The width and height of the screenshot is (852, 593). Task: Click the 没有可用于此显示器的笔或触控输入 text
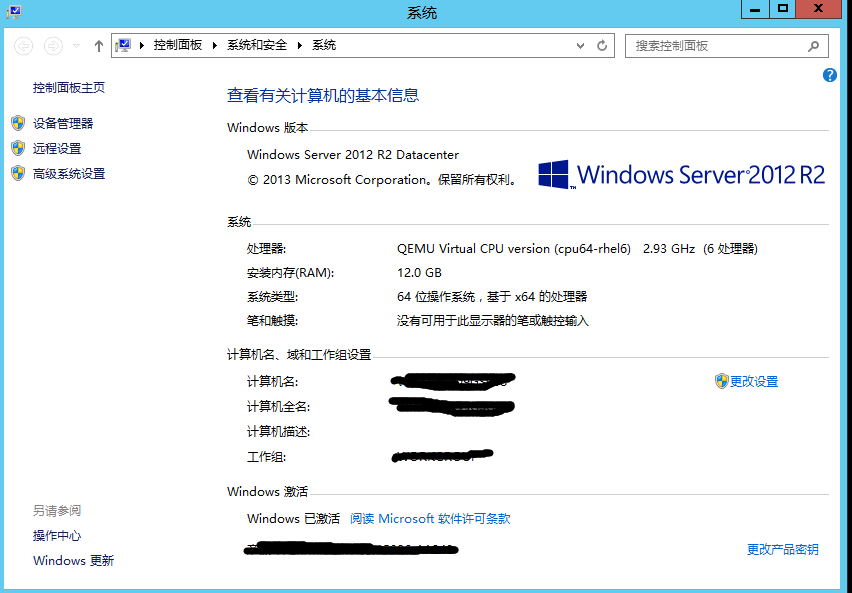tap(493, 321)
